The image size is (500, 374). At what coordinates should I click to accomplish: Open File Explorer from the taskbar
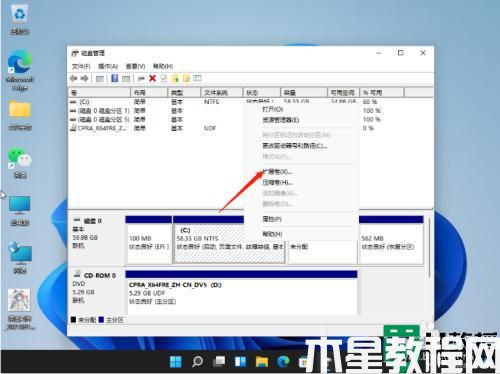click(x=262, y=361)
